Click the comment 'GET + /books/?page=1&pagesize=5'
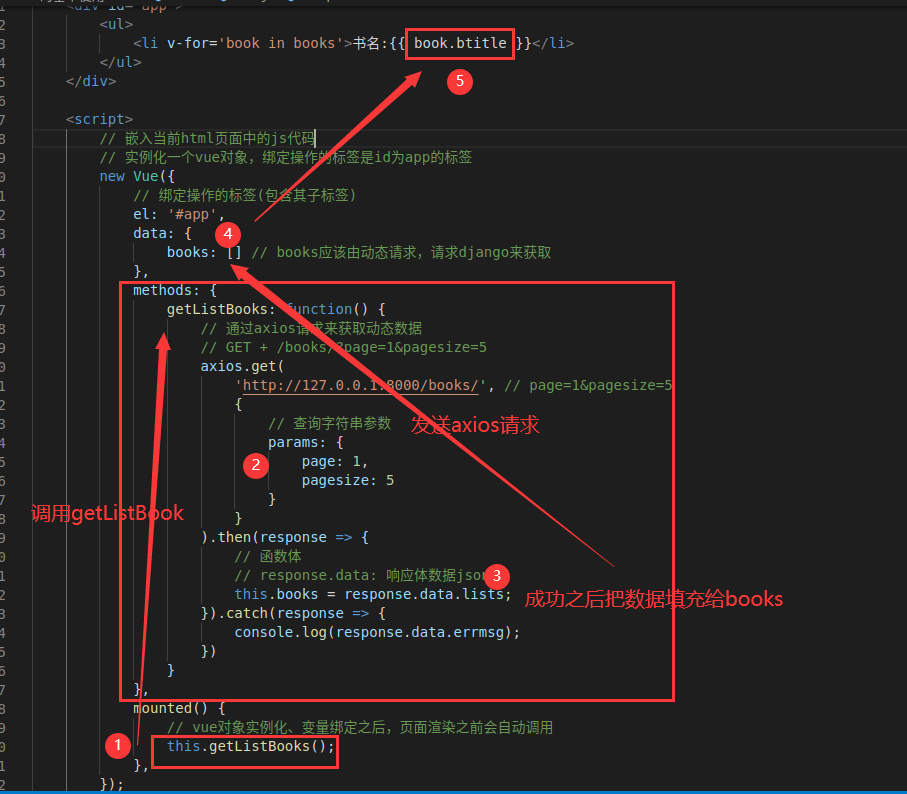This screenshot has width=907, height=794. [344, 348]
